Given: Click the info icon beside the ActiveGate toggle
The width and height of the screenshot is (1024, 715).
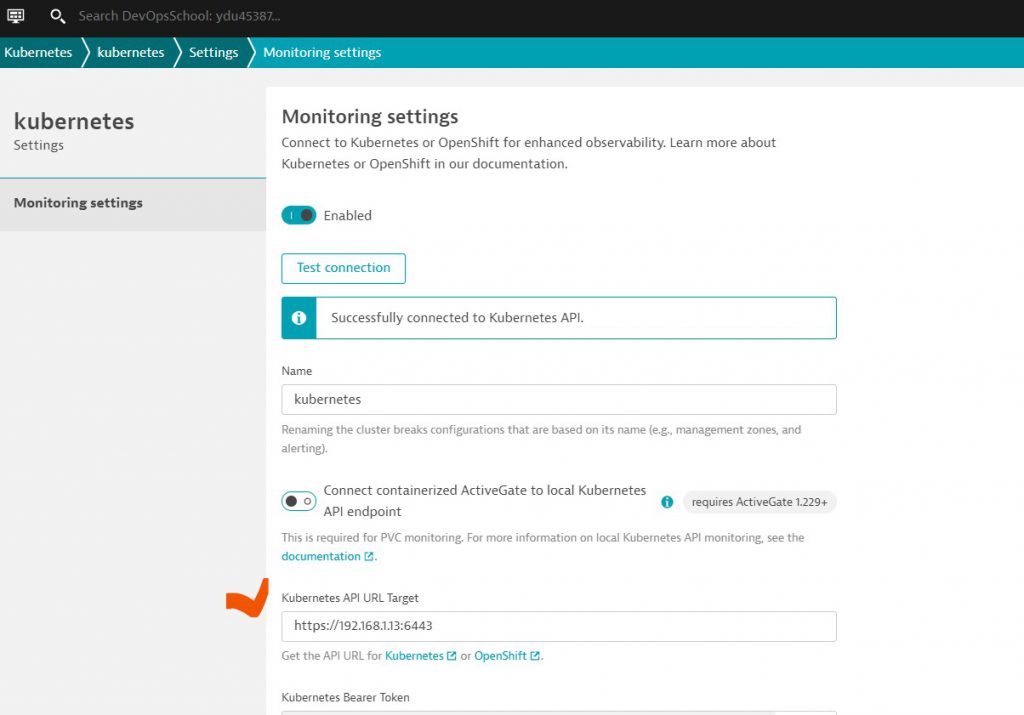Looking at the screenshot, I should pyautogui.click(x=667, y=502).
